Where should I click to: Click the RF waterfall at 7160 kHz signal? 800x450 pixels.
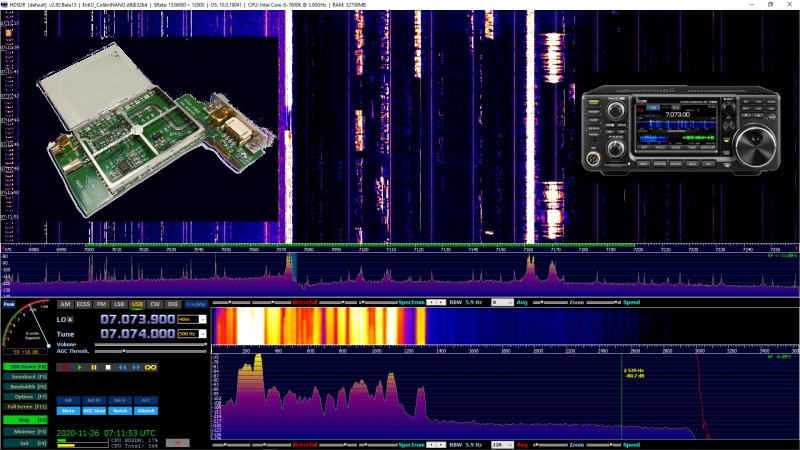[530, 128]
